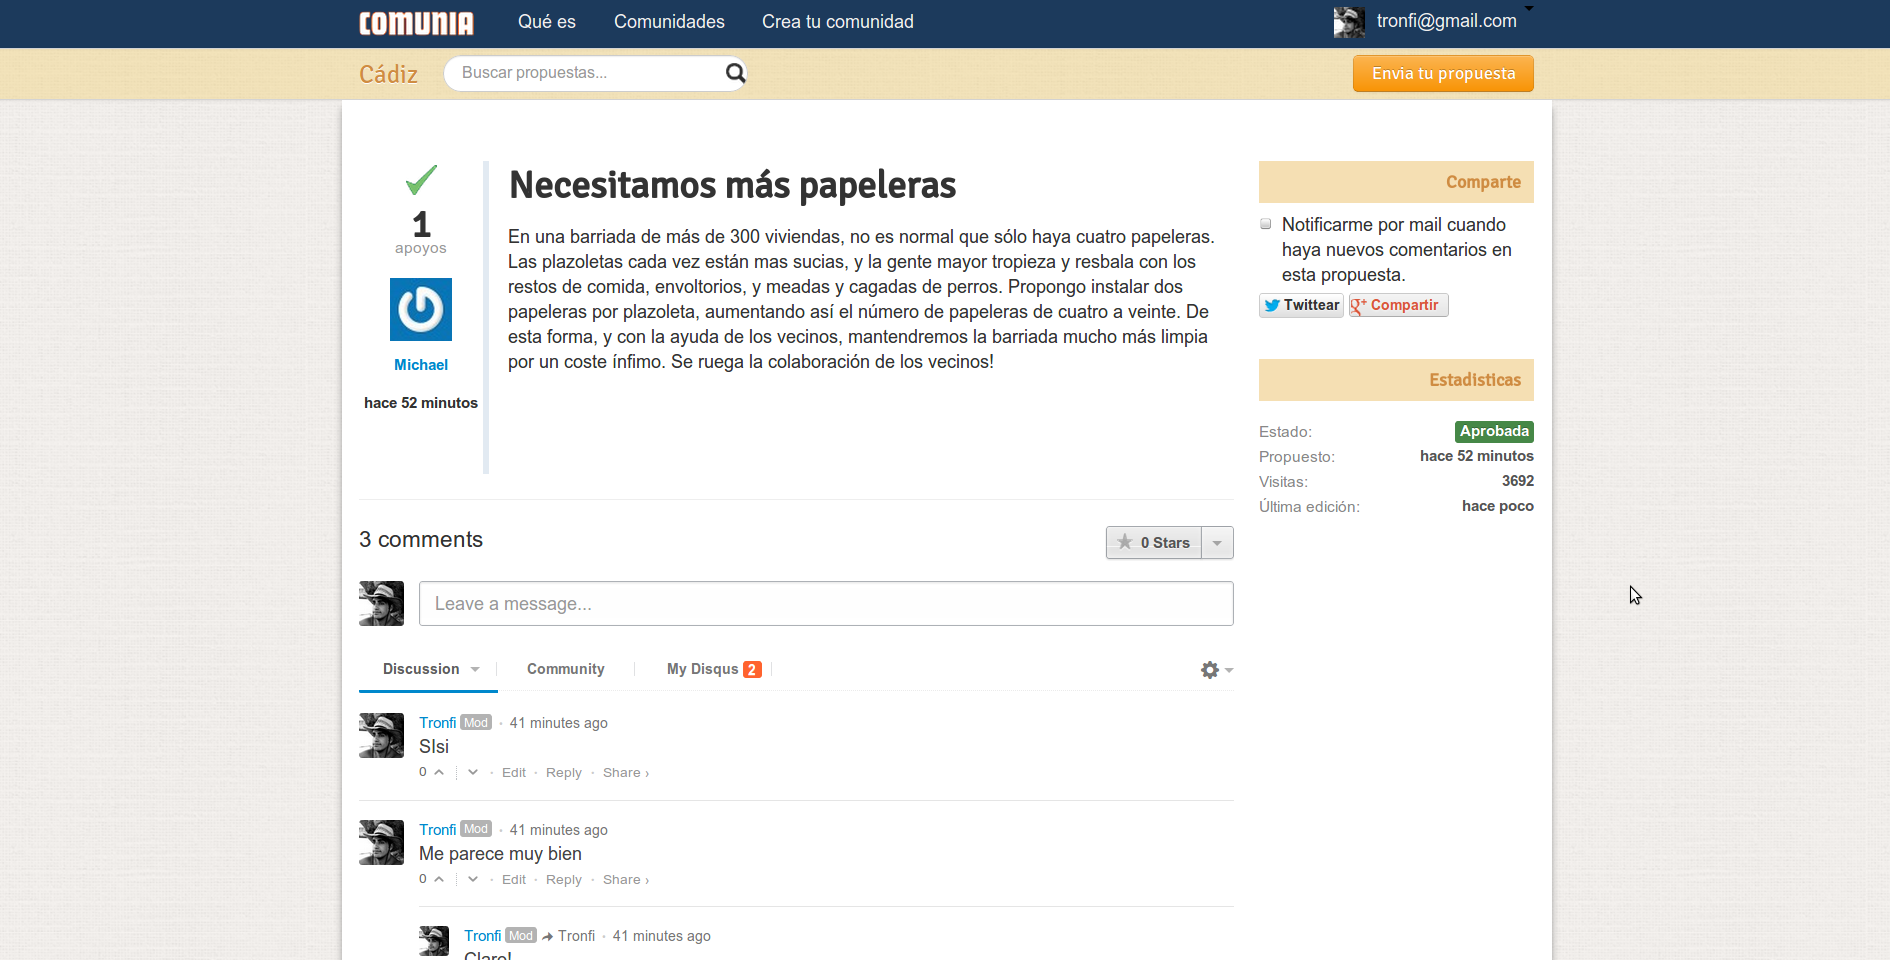
Task: Open the Disqus settings gear
Action: [x=1211, y=670]
